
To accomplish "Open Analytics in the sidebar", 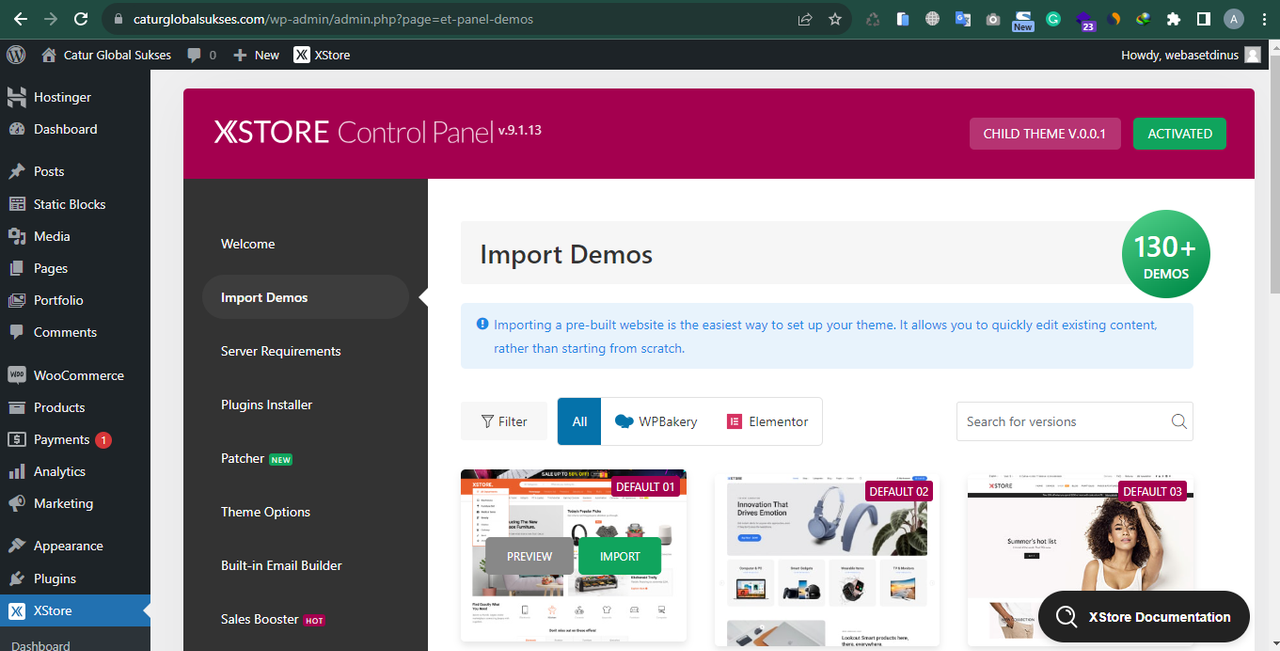I will click(59, 471).
